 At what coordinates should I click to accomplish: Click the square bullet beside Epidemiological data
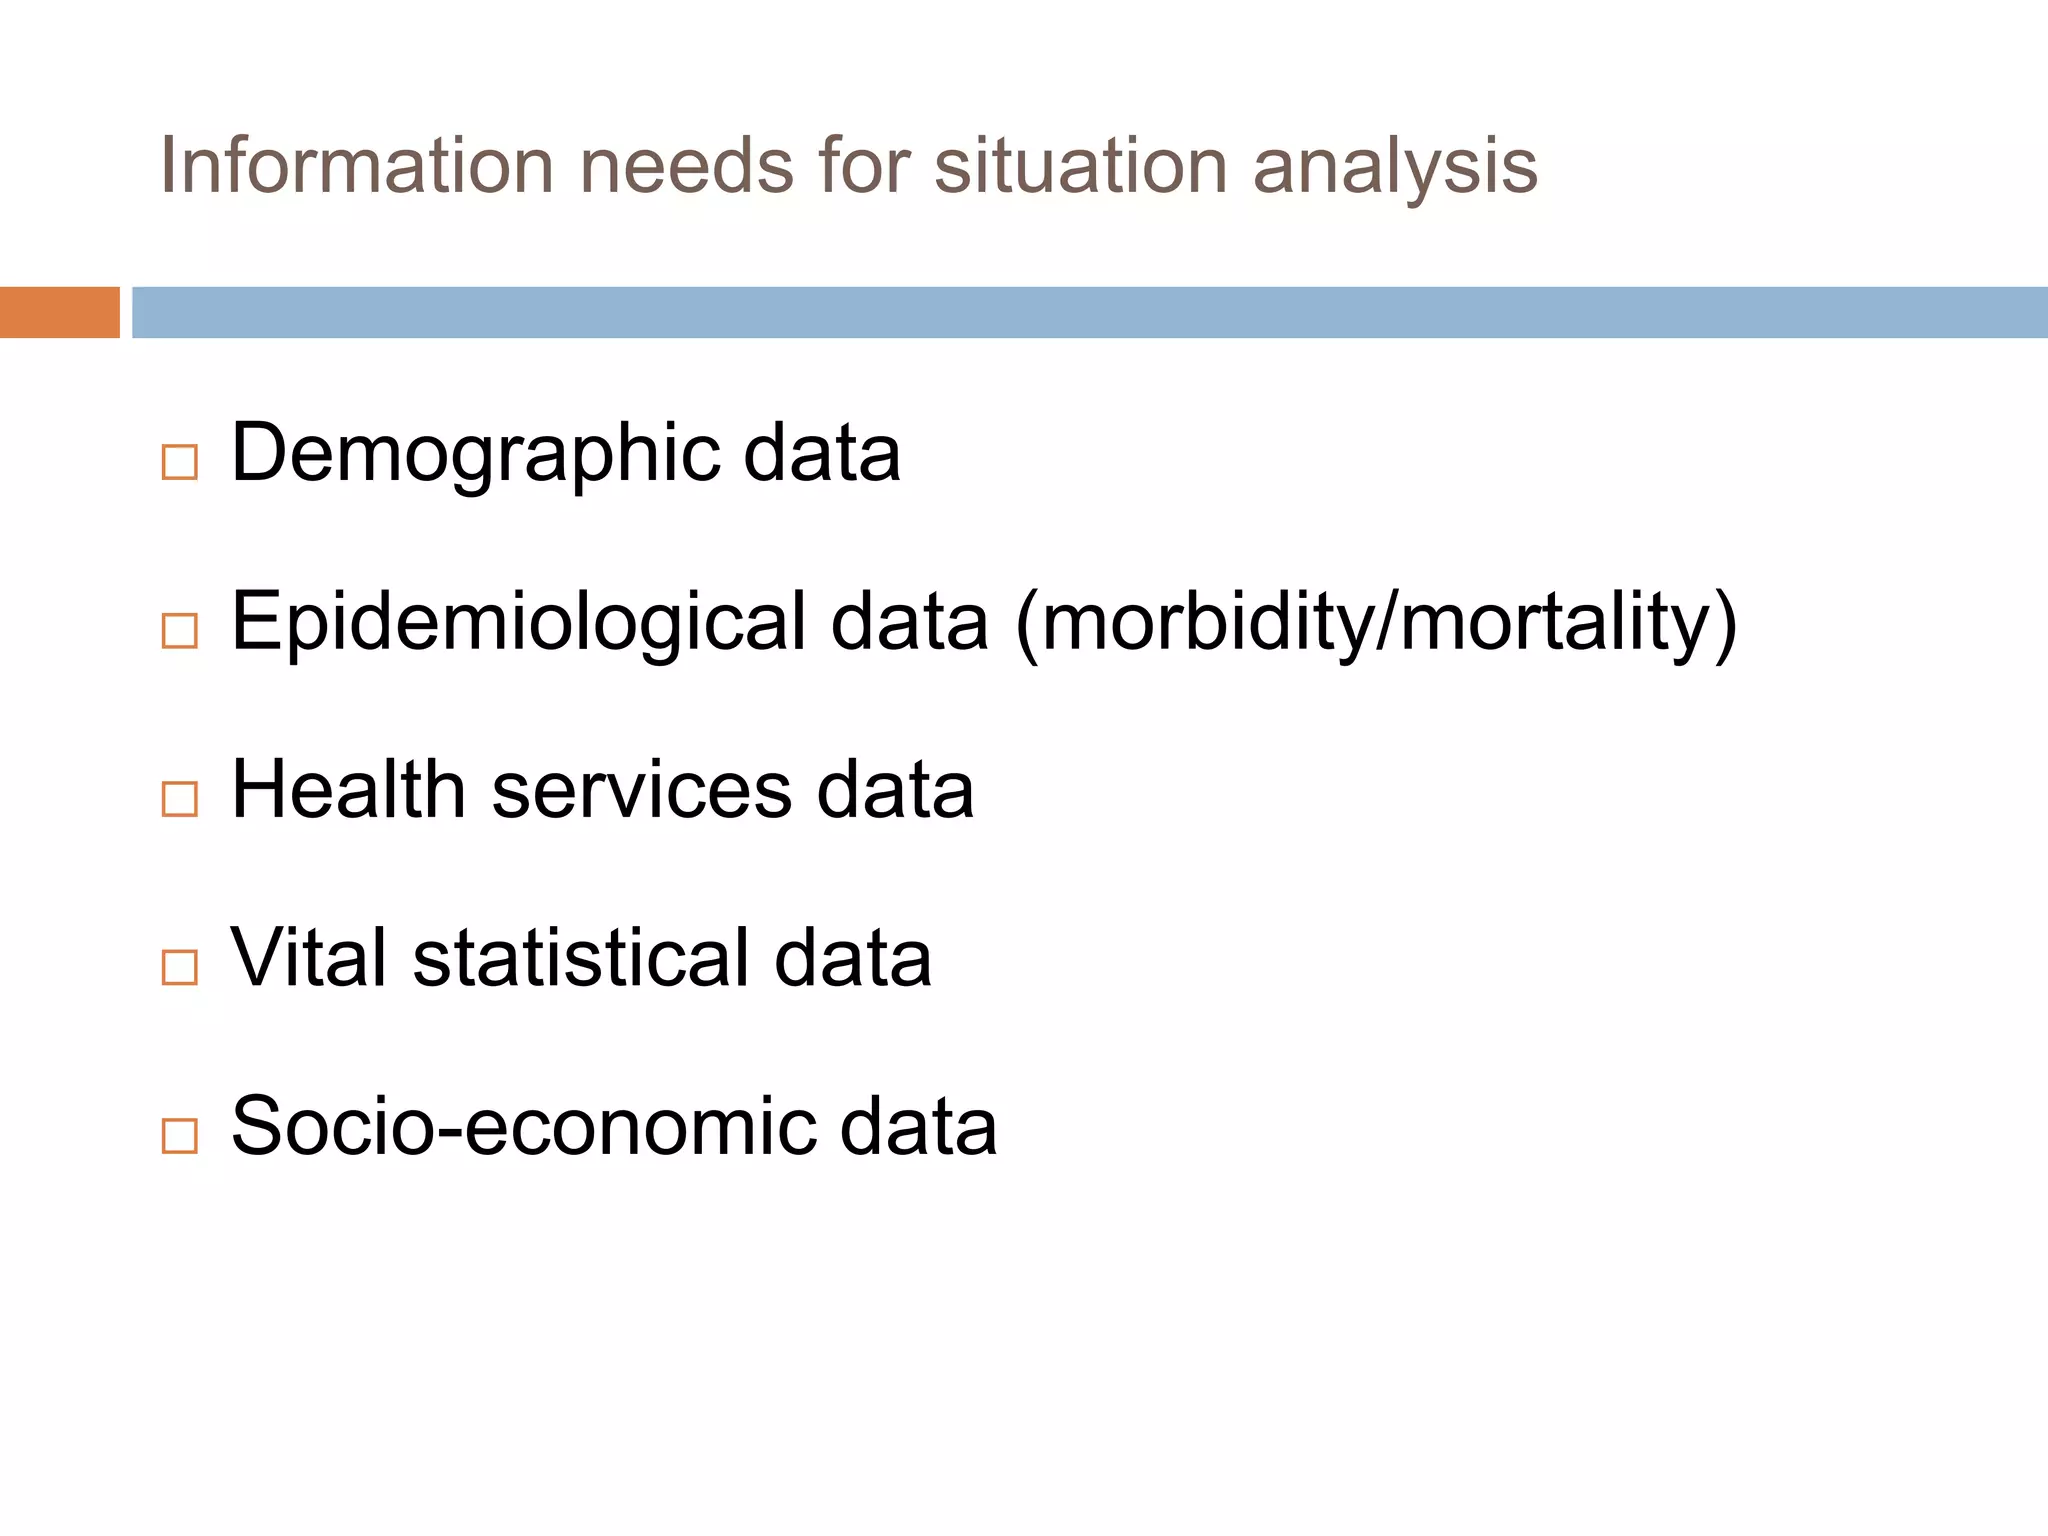click(179, 631)
